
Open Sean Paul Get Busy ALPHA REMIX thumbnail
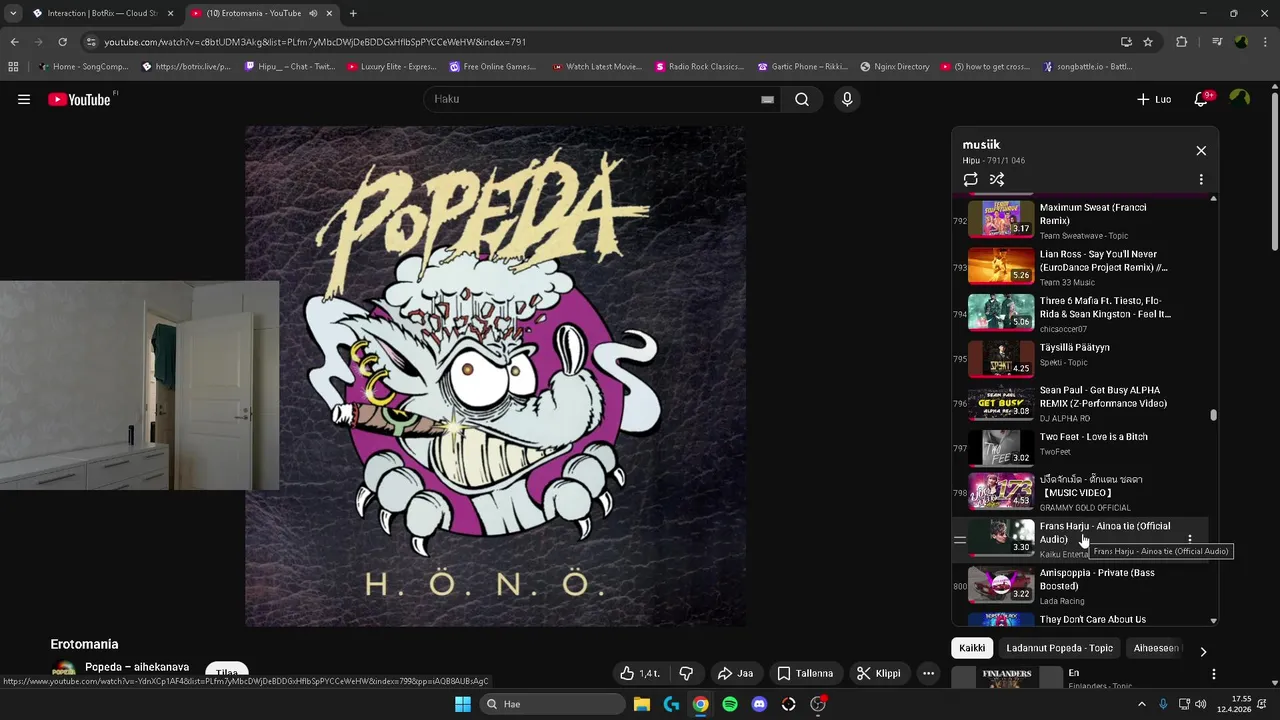[1001, 403]
